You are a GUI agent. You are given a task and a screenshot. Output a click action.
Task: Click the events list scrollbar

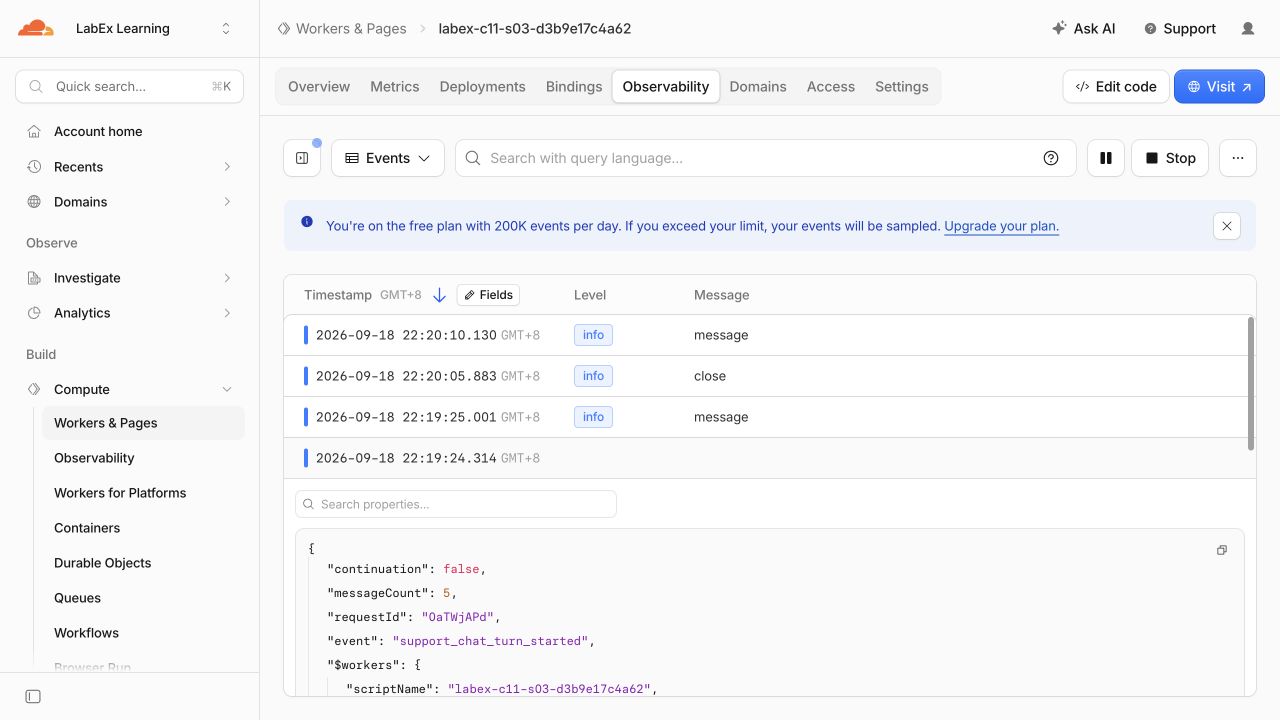[x=1251, y=383]
